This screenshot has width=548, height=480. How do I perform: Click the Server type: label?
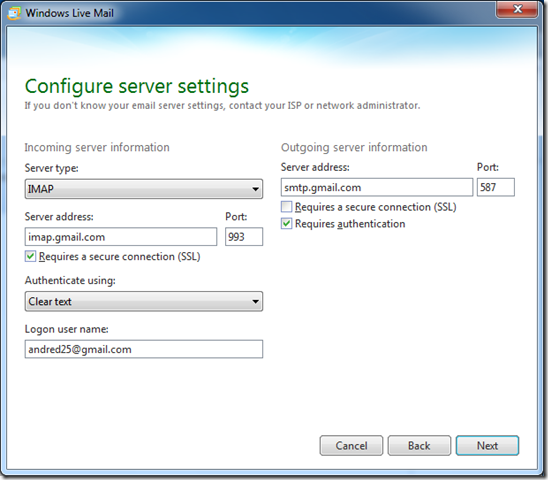[51, 168]
